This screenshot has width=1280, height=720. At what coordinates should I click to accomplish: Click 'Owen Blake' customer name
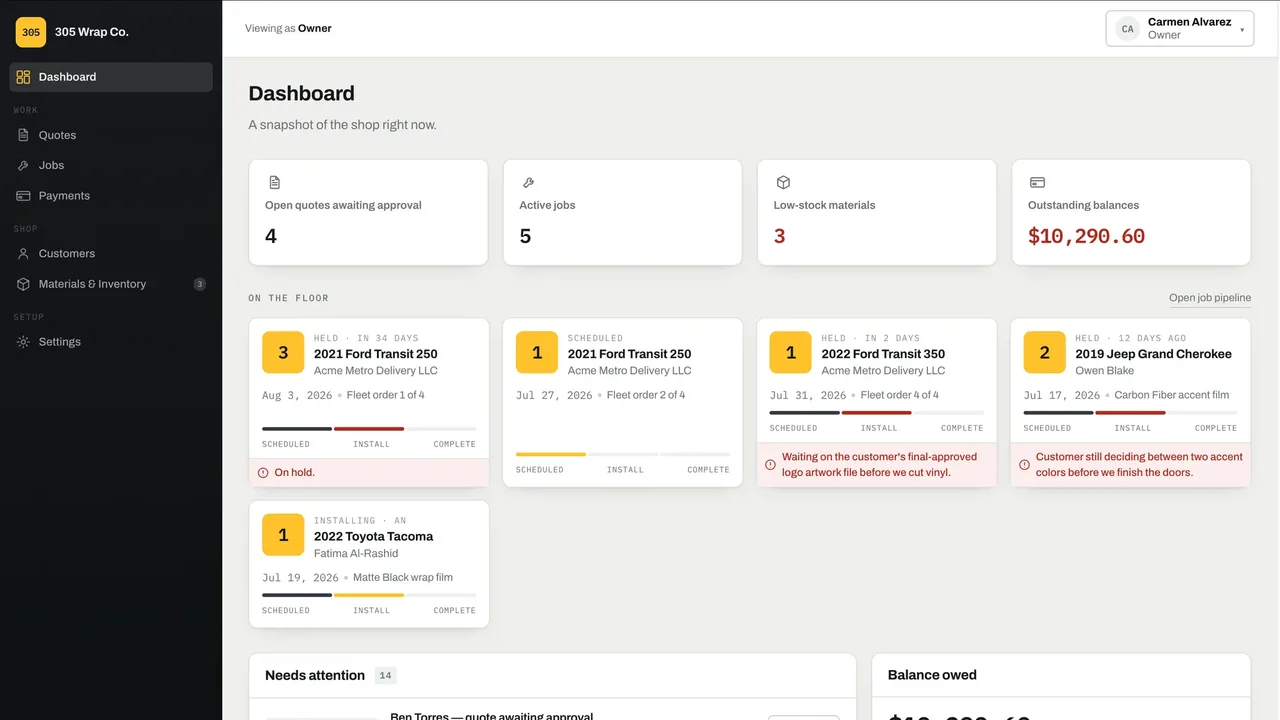1105,371
